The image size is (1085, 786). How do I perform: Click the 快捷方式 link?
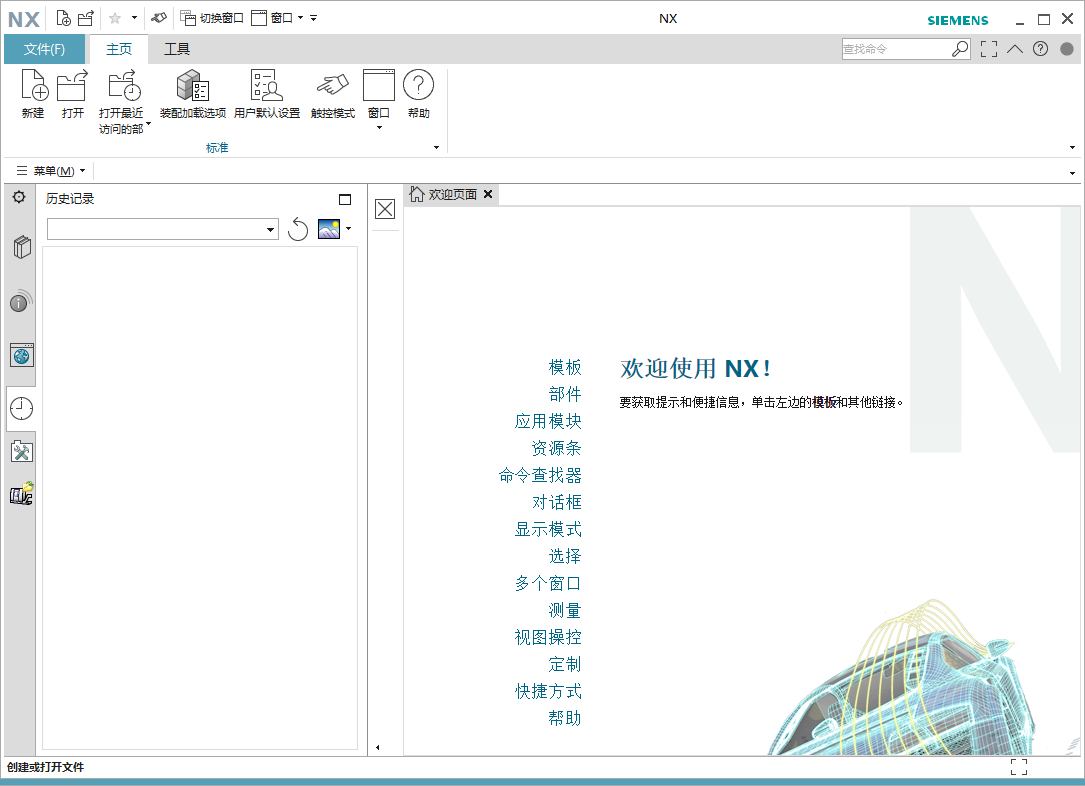(x=548, y=691)
